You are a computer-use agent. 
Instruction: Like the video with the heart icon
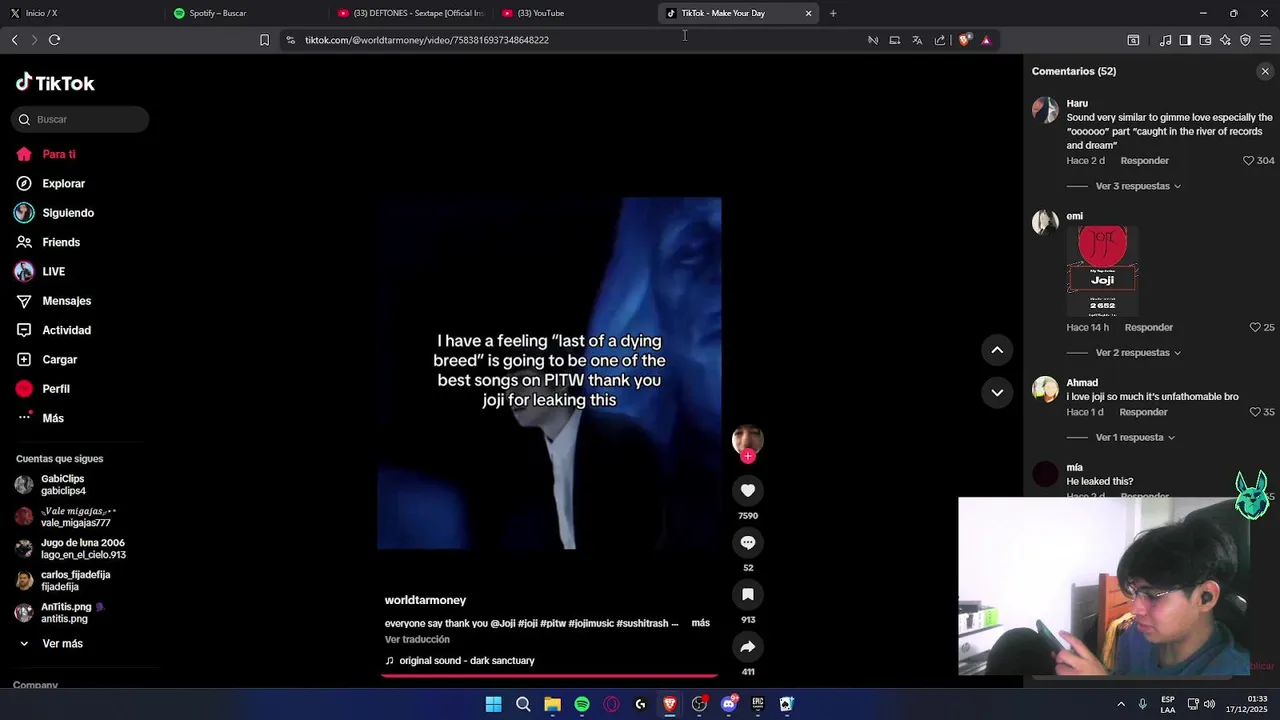pos(747,490)
